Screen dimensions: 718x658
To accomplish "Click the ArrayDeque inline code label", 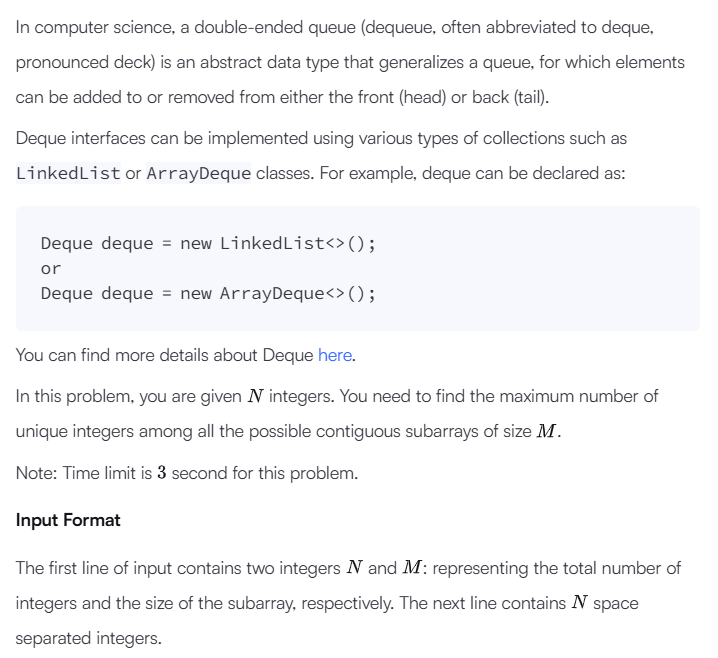I will click(198, 174).
